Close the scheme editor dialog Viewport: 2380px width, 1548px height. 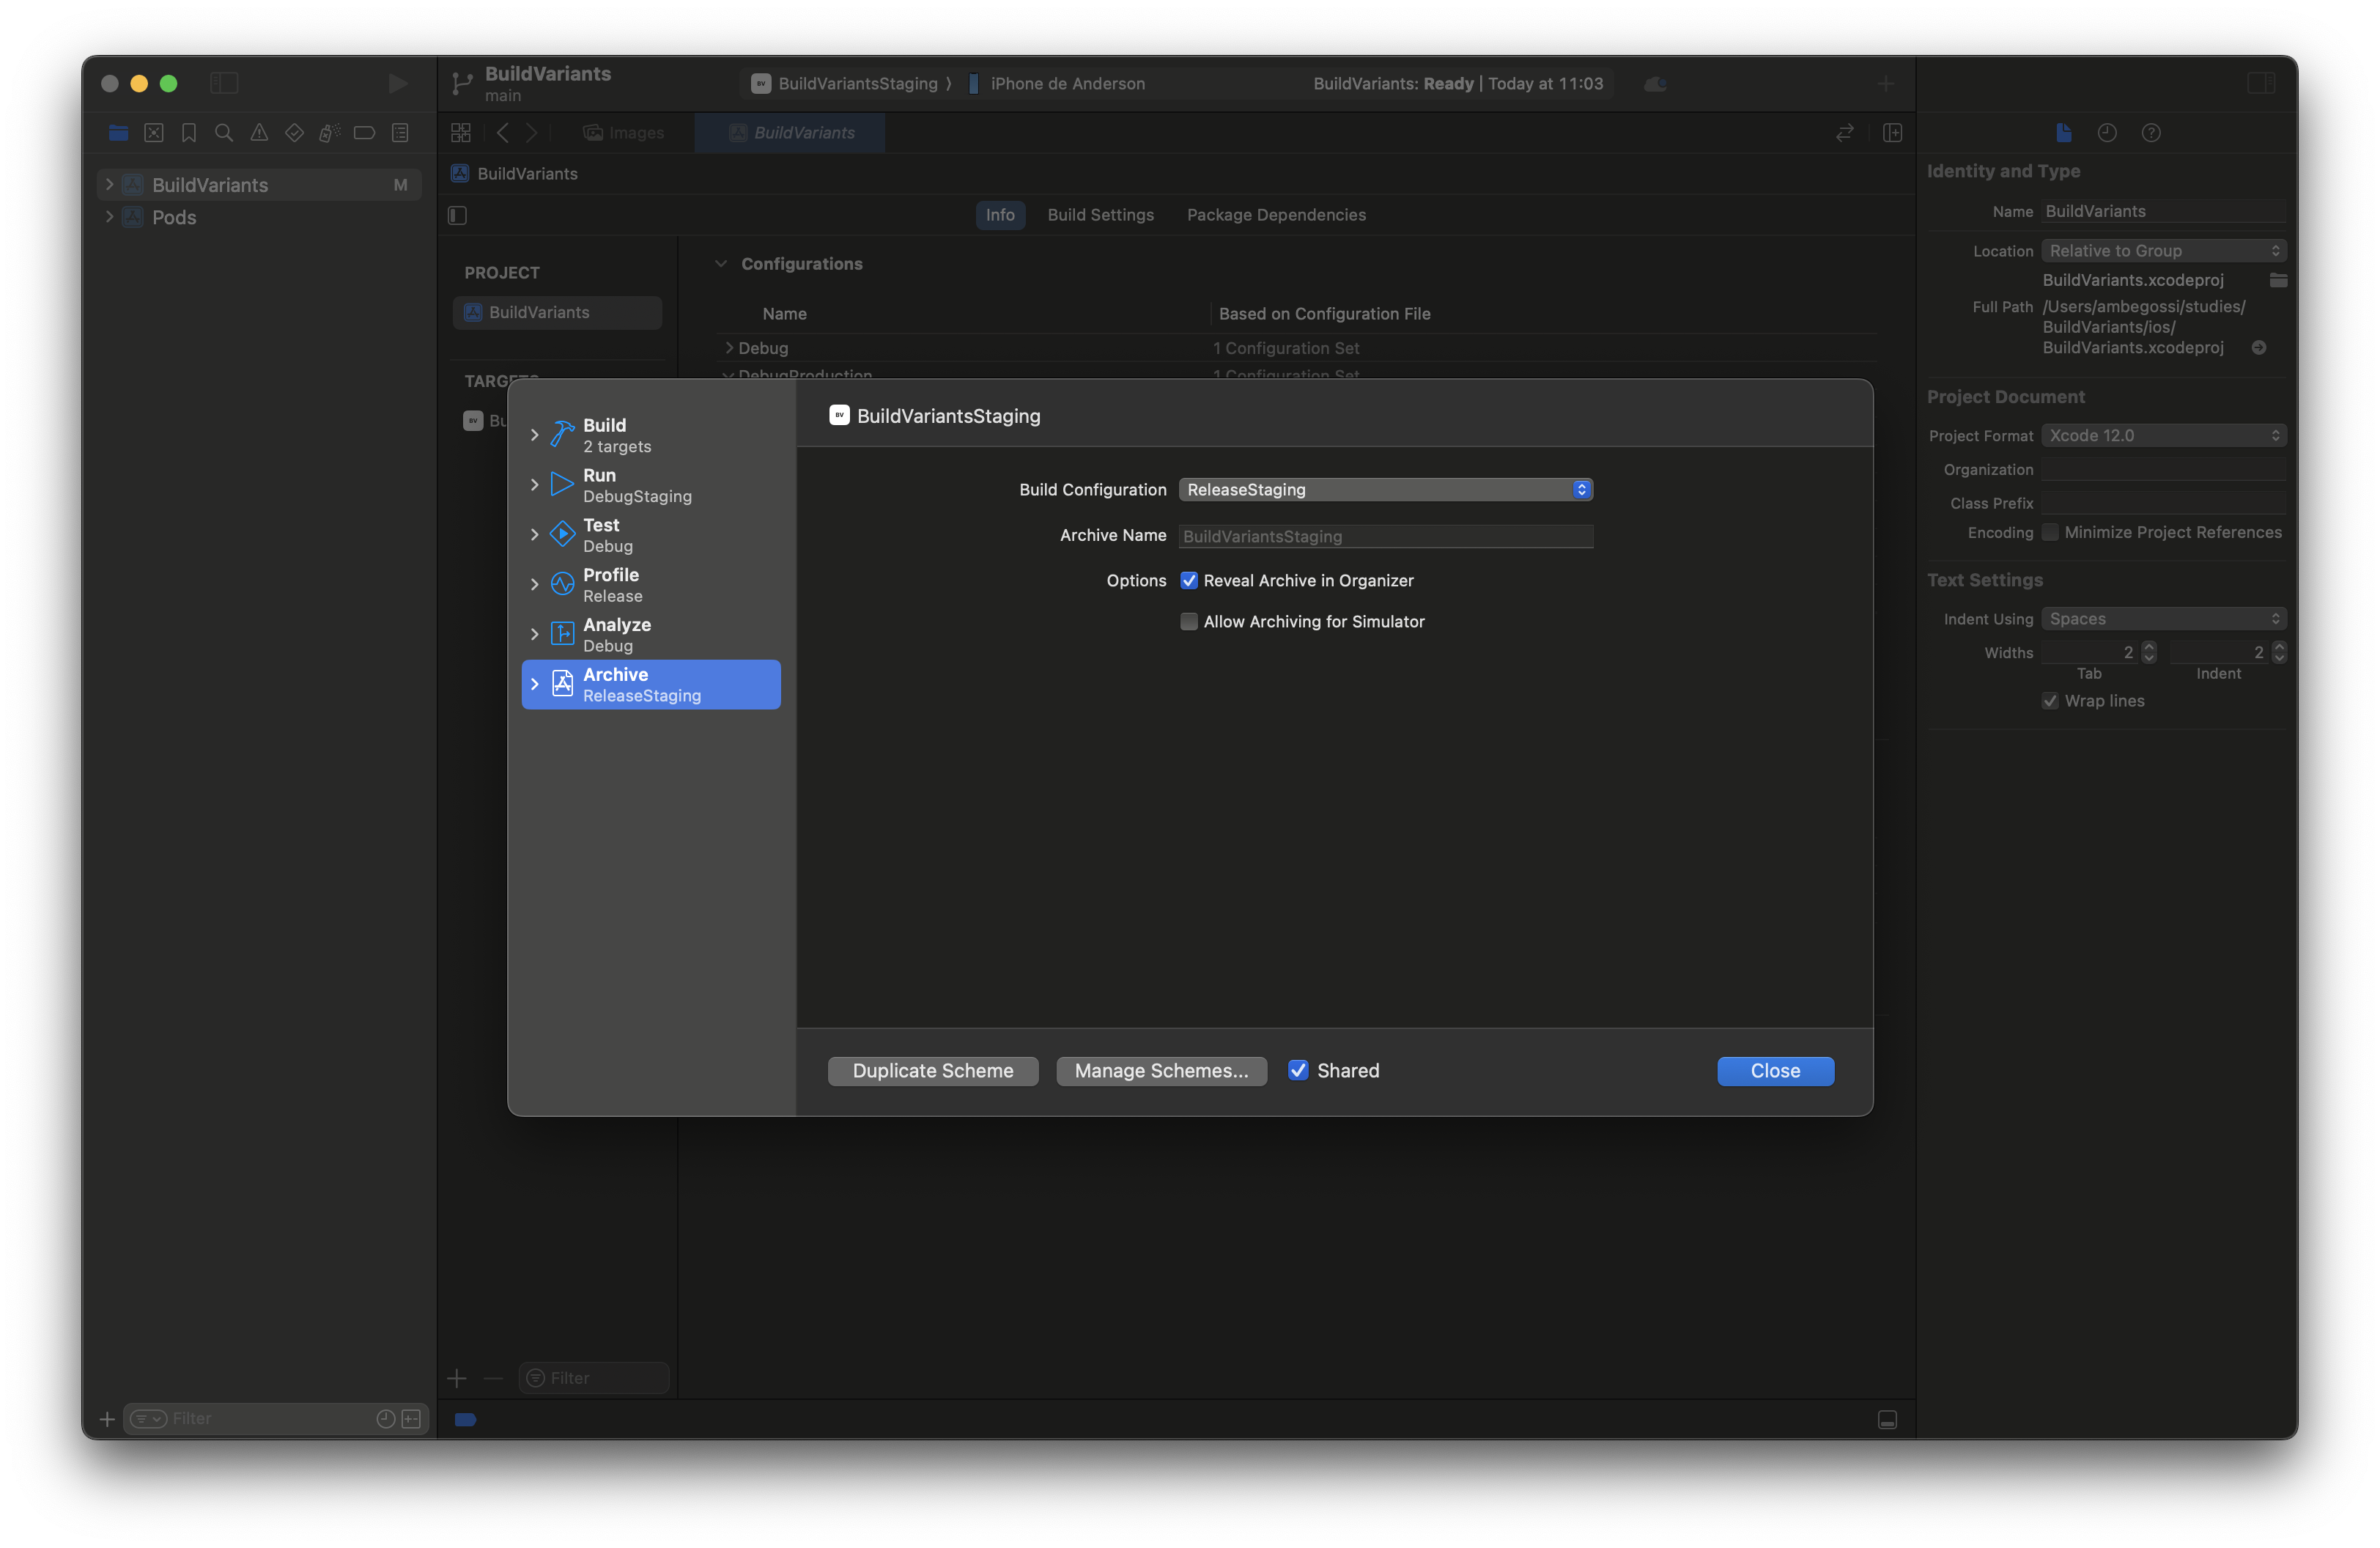1775,1071
